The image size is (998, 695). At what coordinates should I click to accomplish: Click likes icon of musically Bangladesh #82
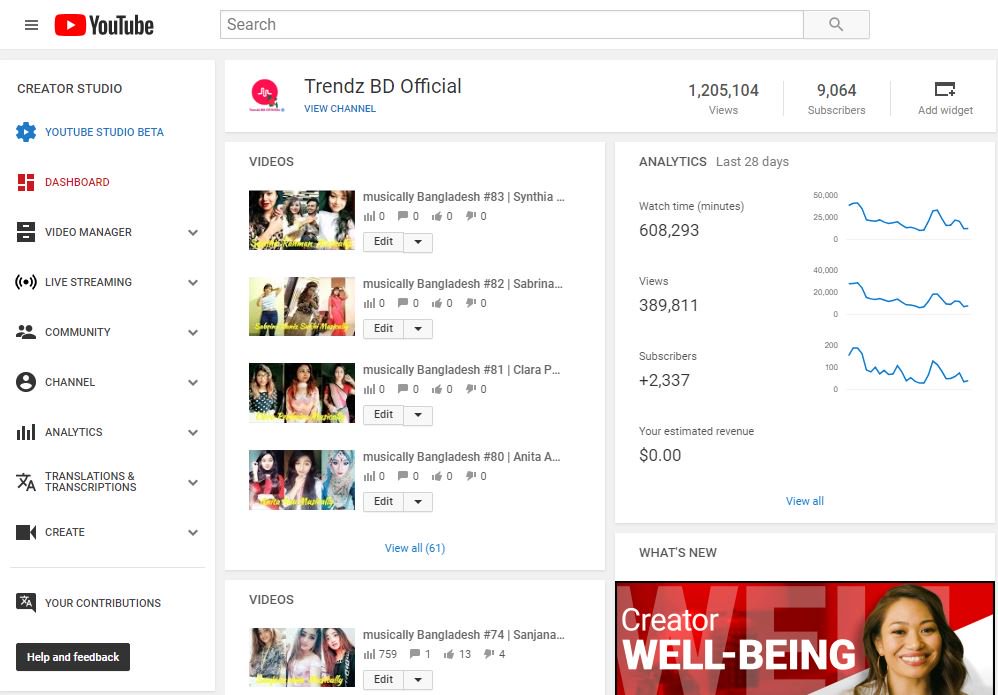pos(437,304)
